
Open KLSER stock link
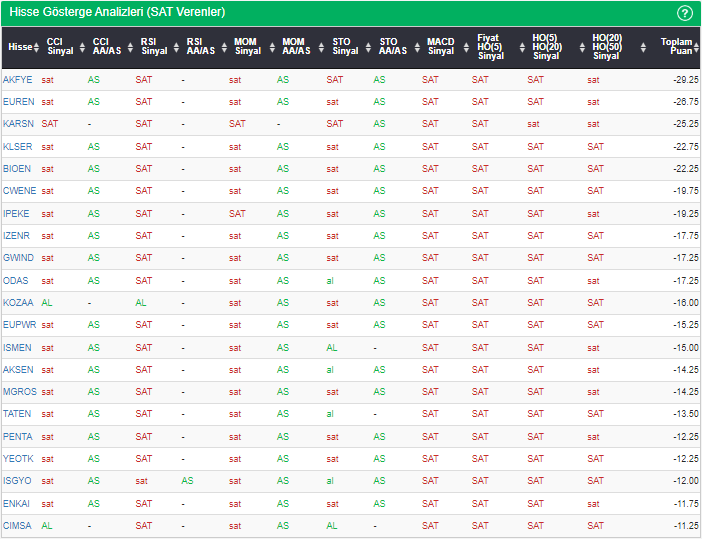tap(17, 146)
